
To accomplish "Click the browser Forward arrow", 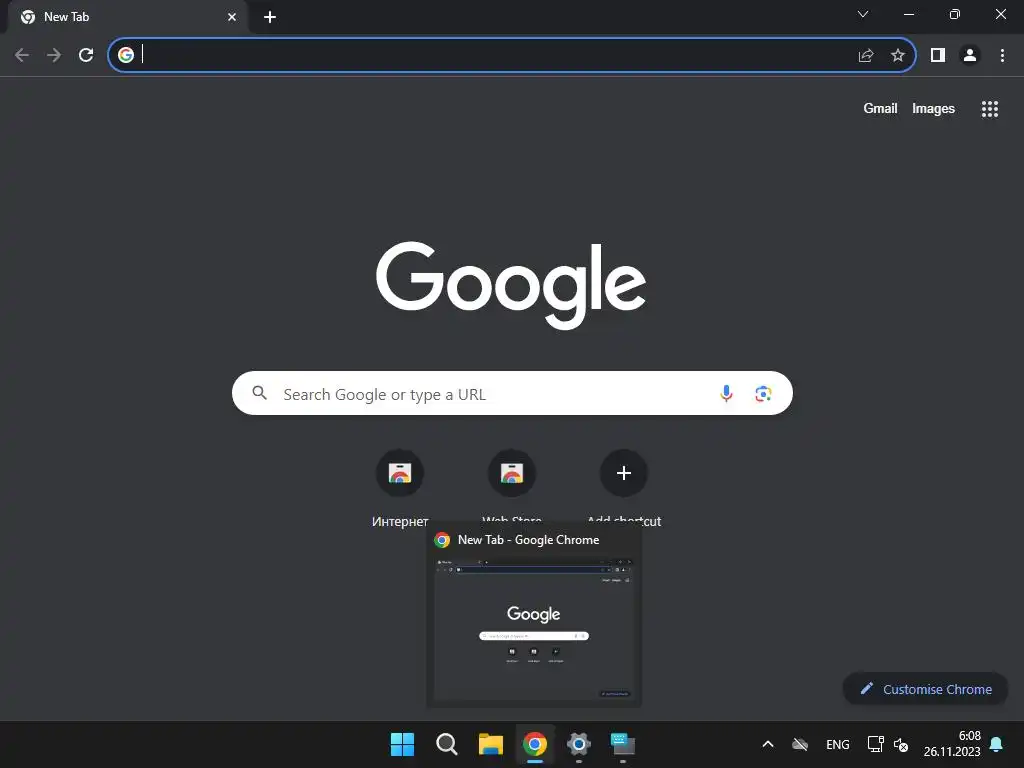I will pyautogui.click(x=54, y=55).
